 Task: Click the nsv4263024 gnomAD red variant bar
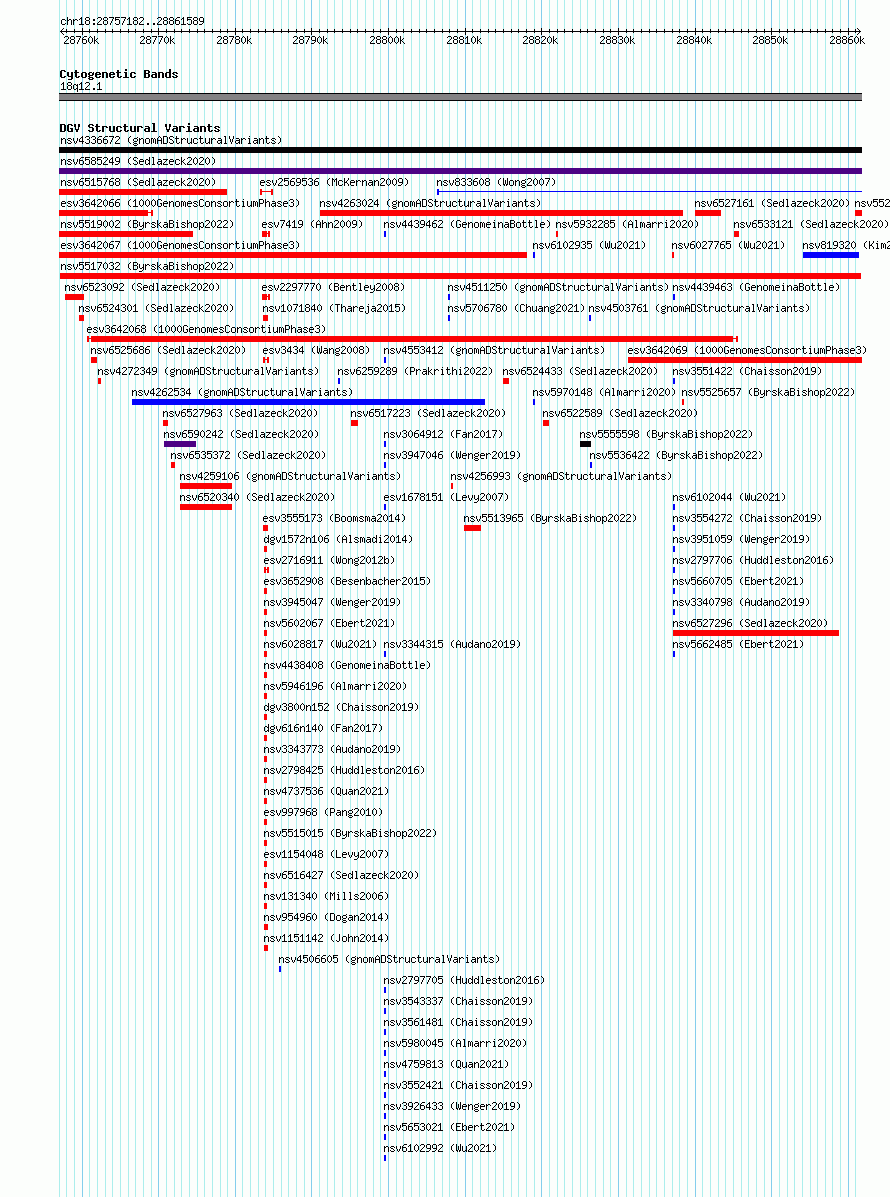(501, 213)
